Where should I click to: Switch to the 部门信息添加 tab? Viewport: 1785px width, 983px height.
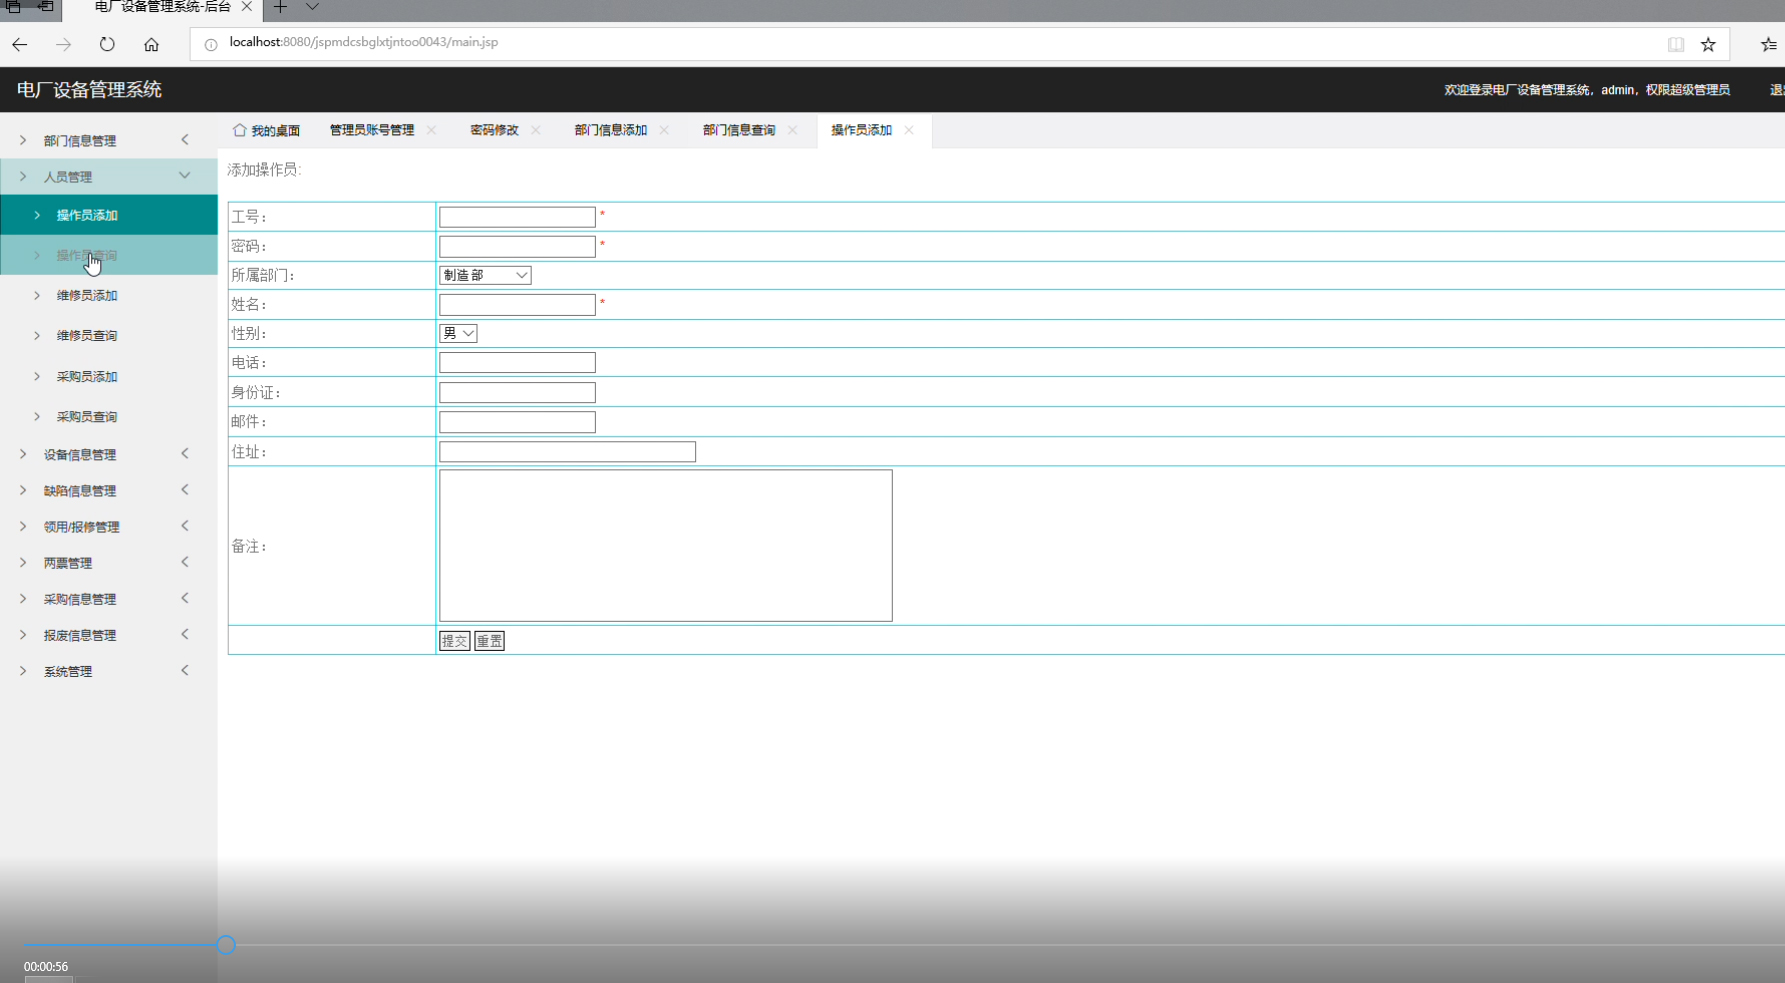click(610, 130)
